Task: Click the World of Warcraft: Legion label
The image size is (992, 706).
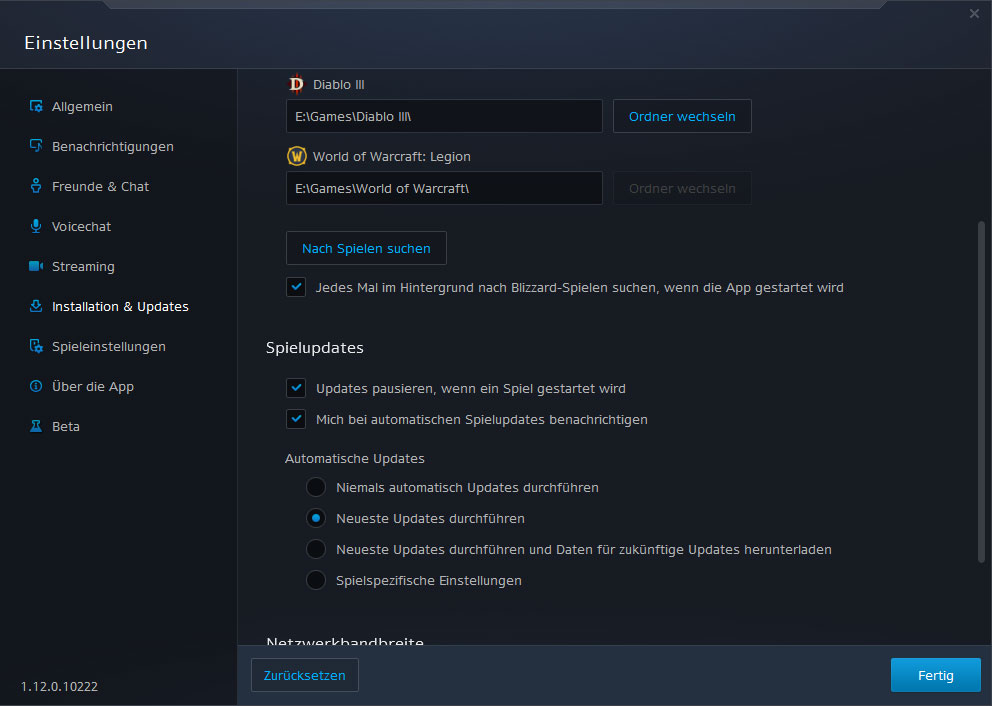Action: [x=392, y=156]
